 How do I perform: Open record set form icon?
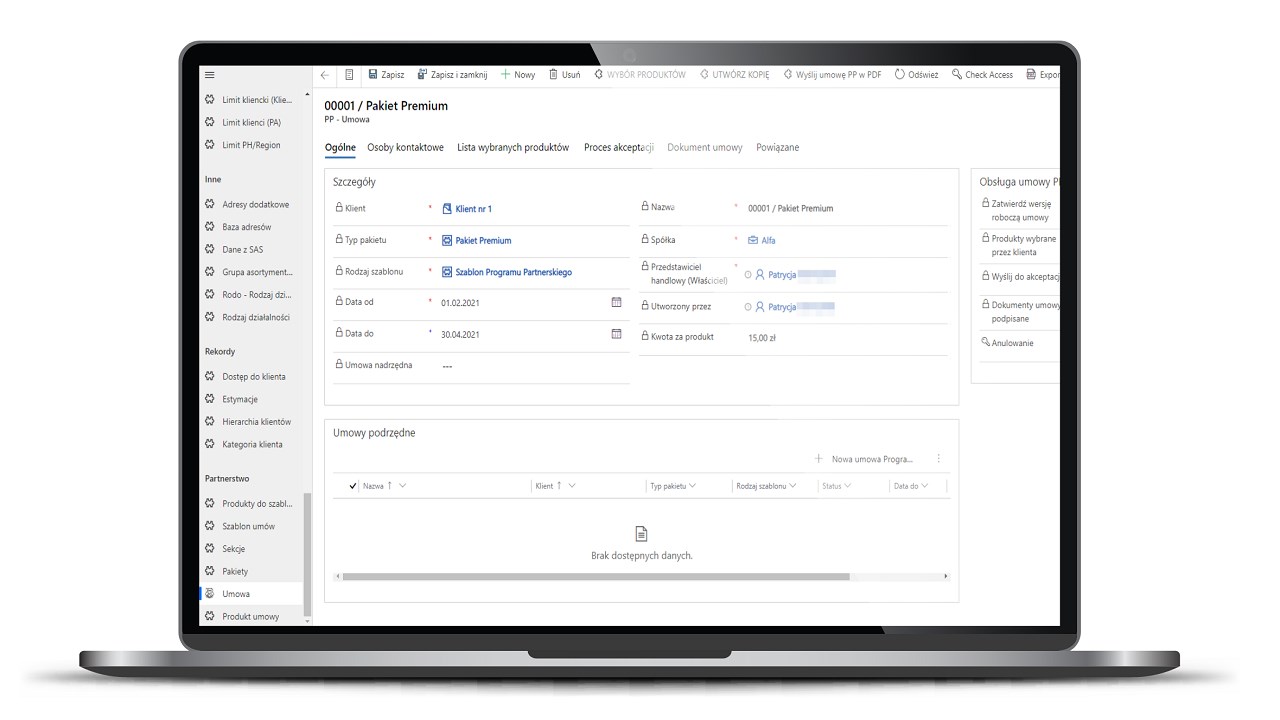pyautogui.click(x=349, y=75)
